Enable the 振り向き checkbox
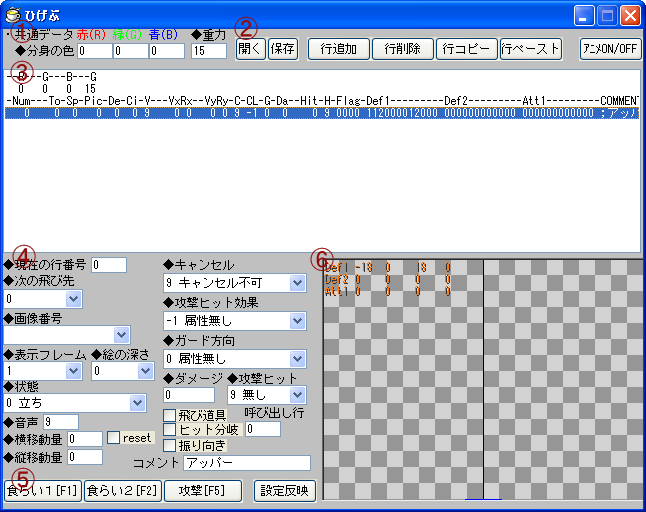This screenshot has width=646, height=512. pyautogui.click(x=169, y=445)
